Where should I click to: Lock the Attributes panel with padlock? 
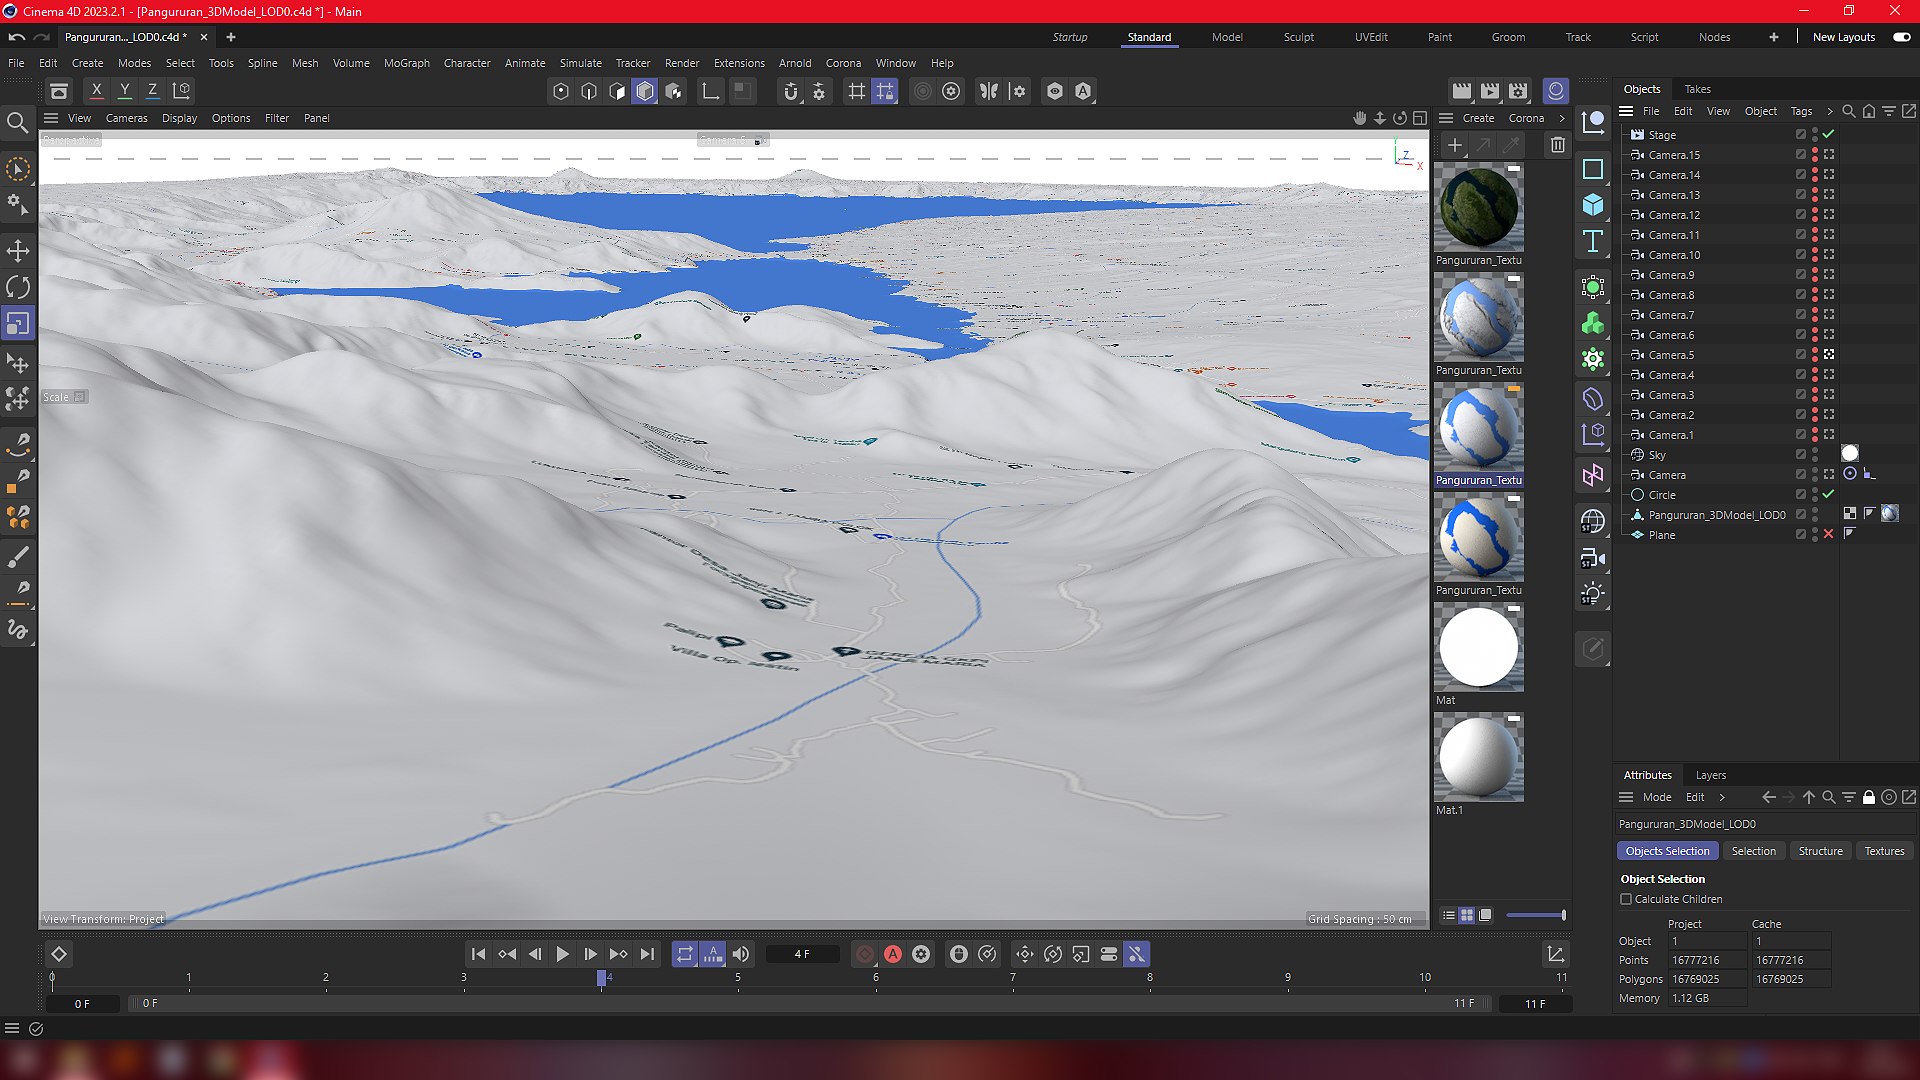(1869, 797)
